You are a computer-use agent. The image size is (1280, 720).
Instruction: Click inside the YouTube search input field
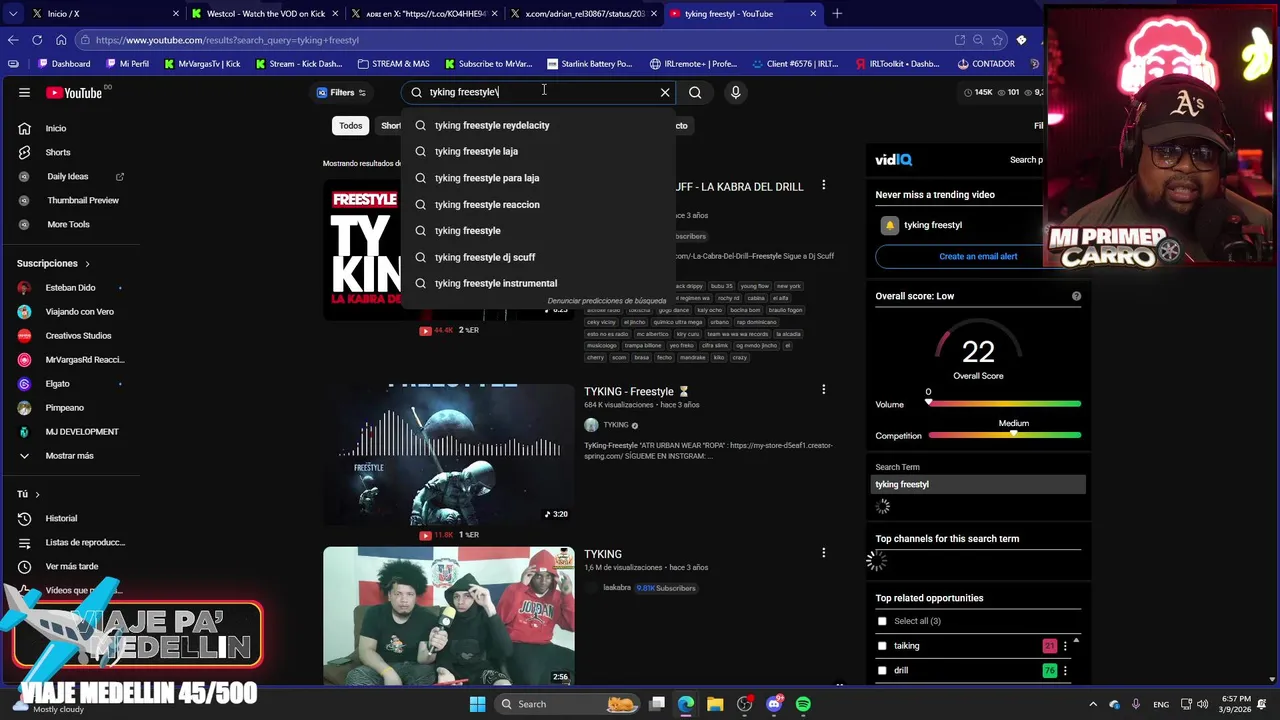tap(540, 92)
